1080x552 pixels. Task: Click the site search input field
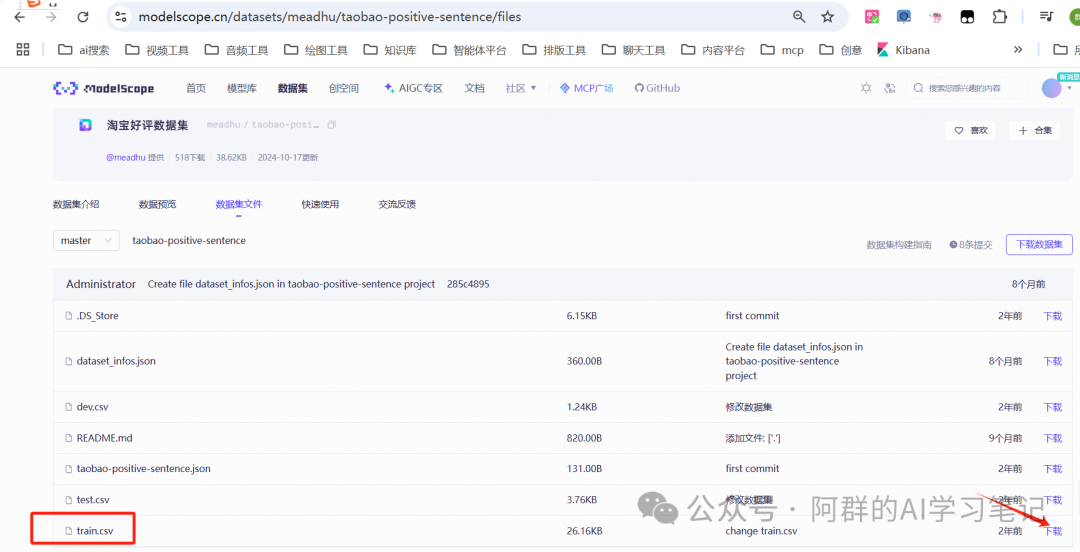[x=968, y=88]
